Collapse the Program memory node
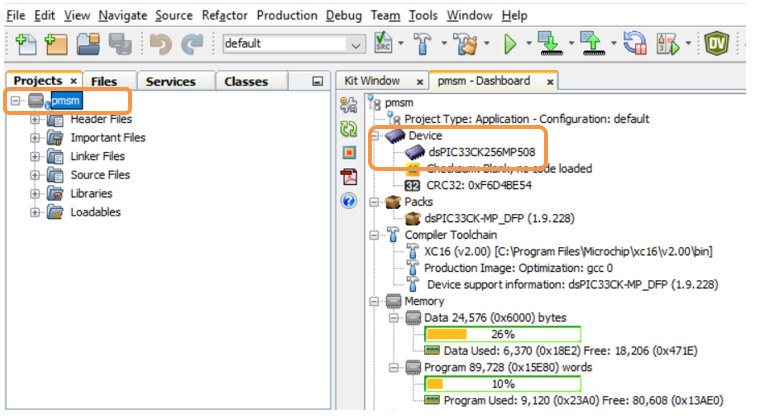Screen dimensions: 758x418 point(394,368)
